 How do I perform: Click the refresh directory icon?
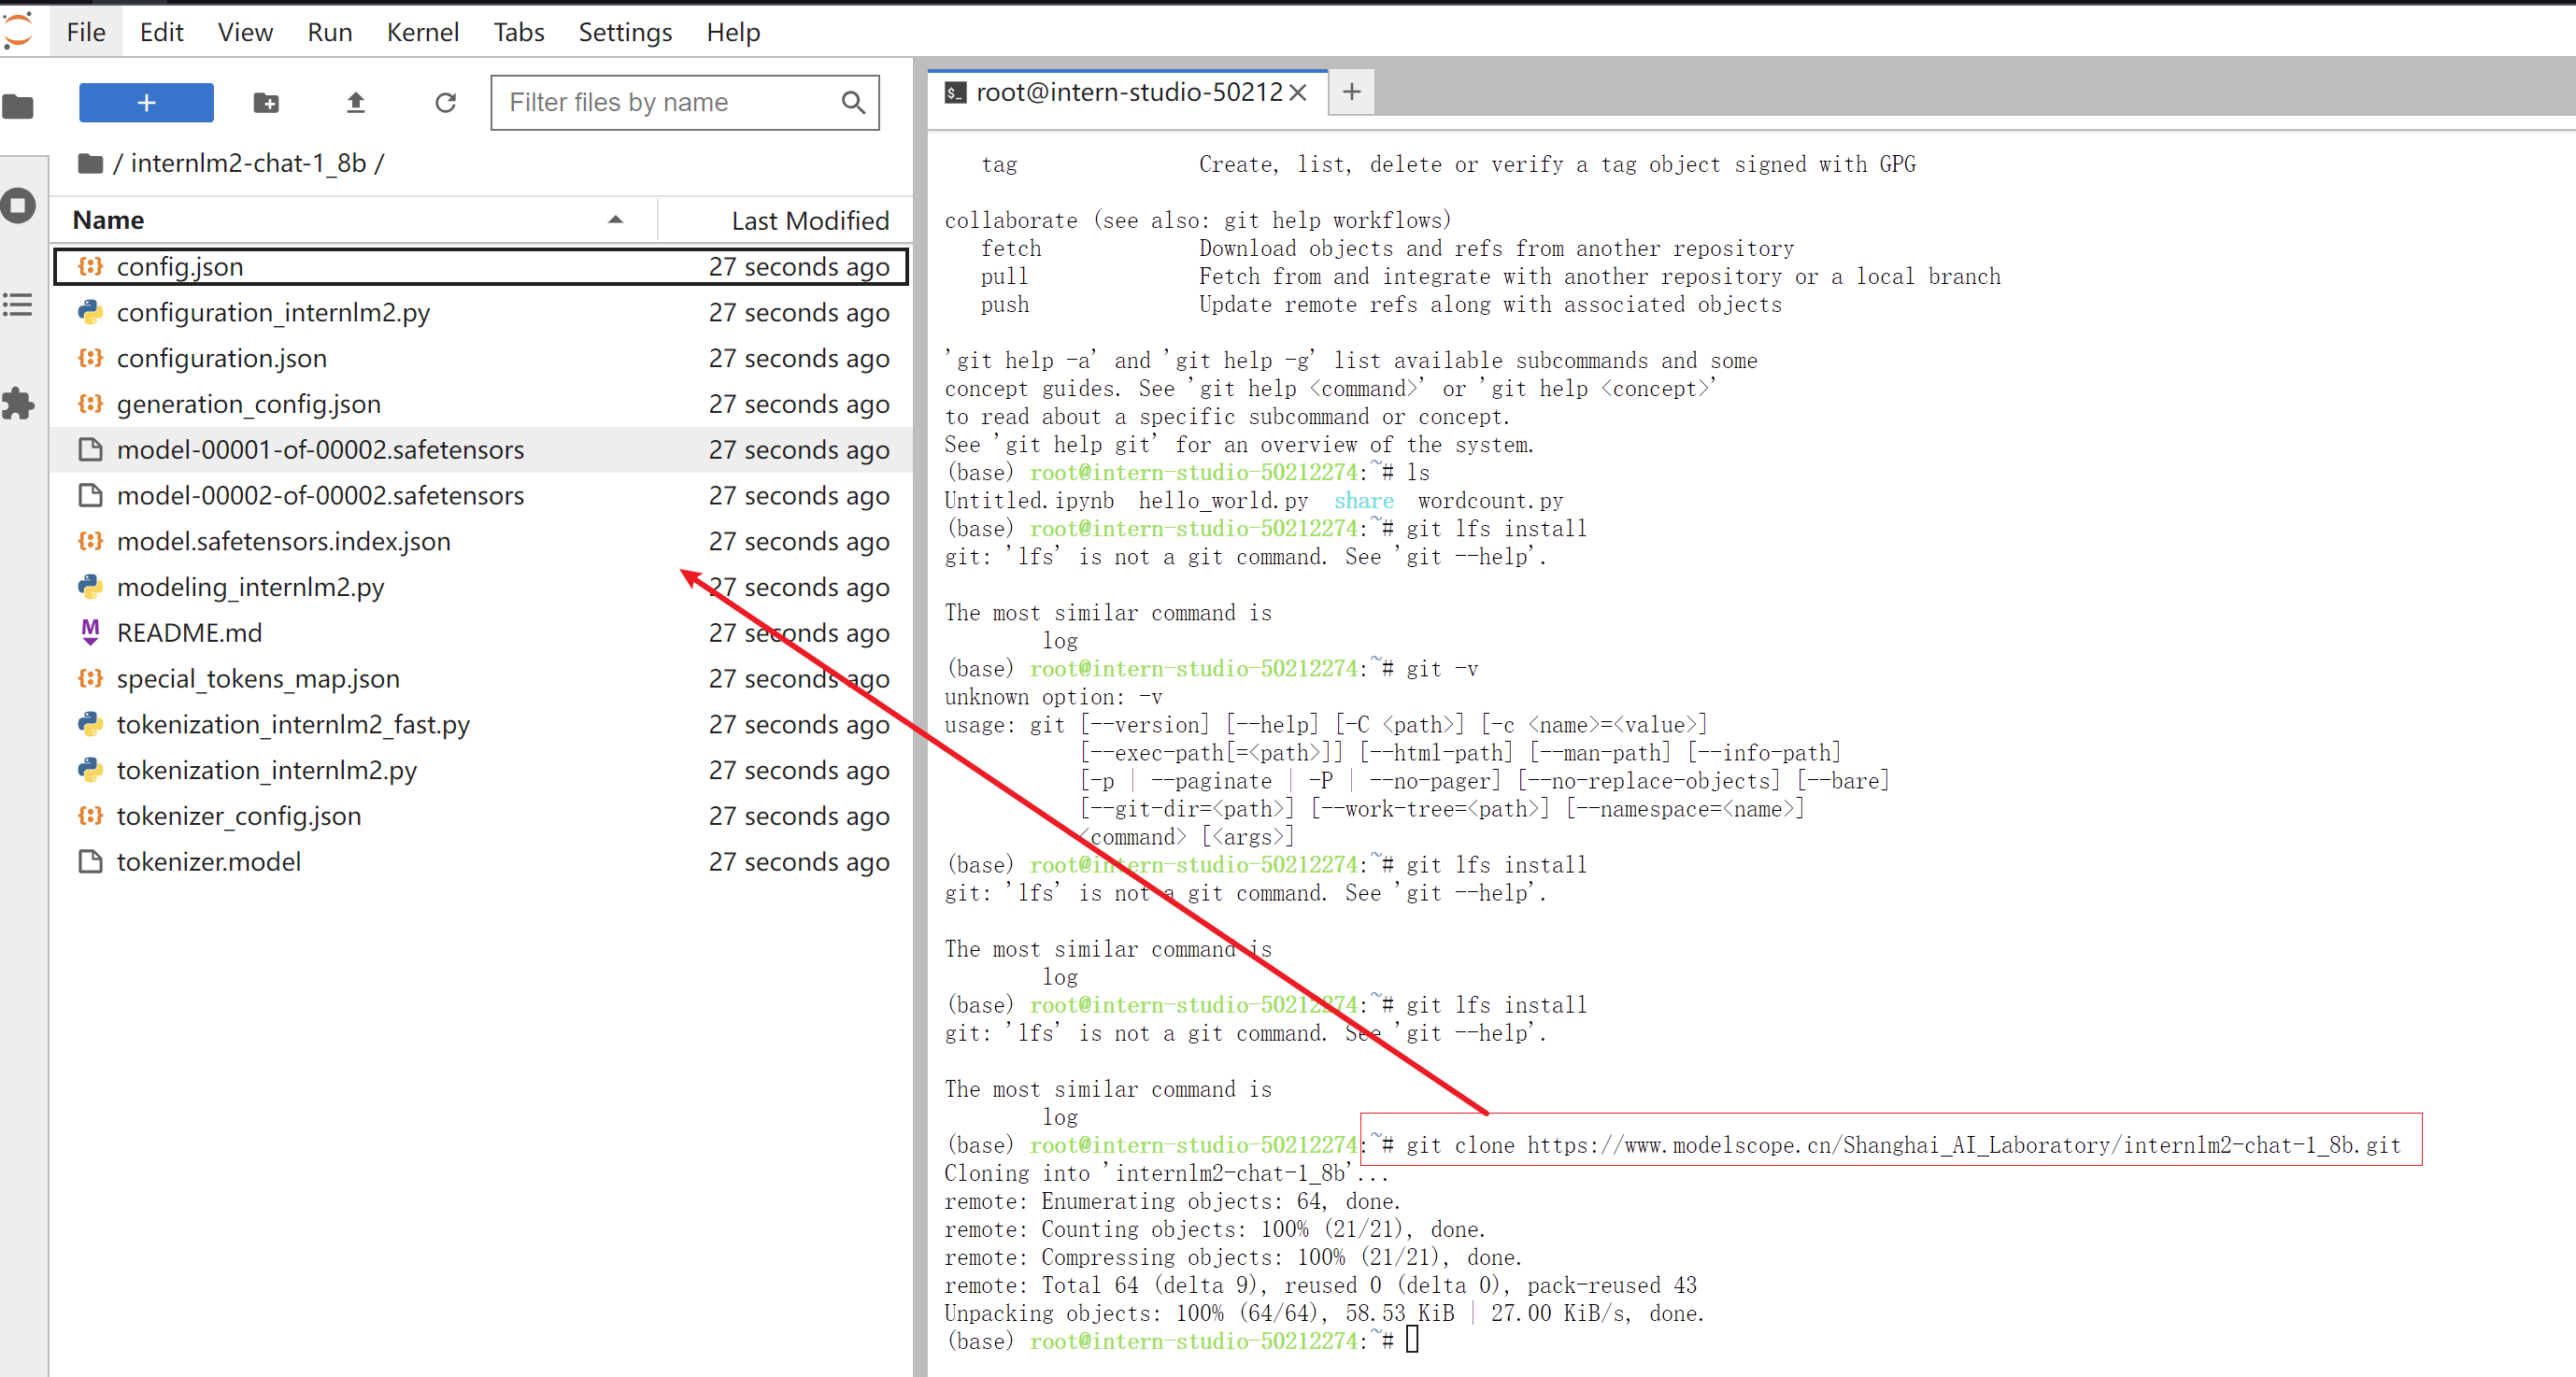click(x=443, y=102)
